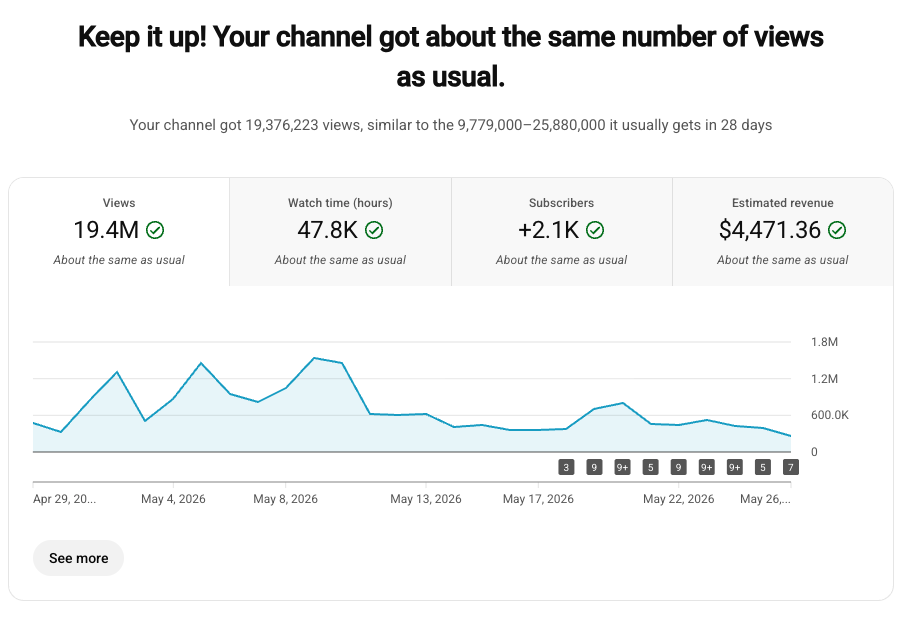Click the highest peak on the views chart

pos(314,358)
